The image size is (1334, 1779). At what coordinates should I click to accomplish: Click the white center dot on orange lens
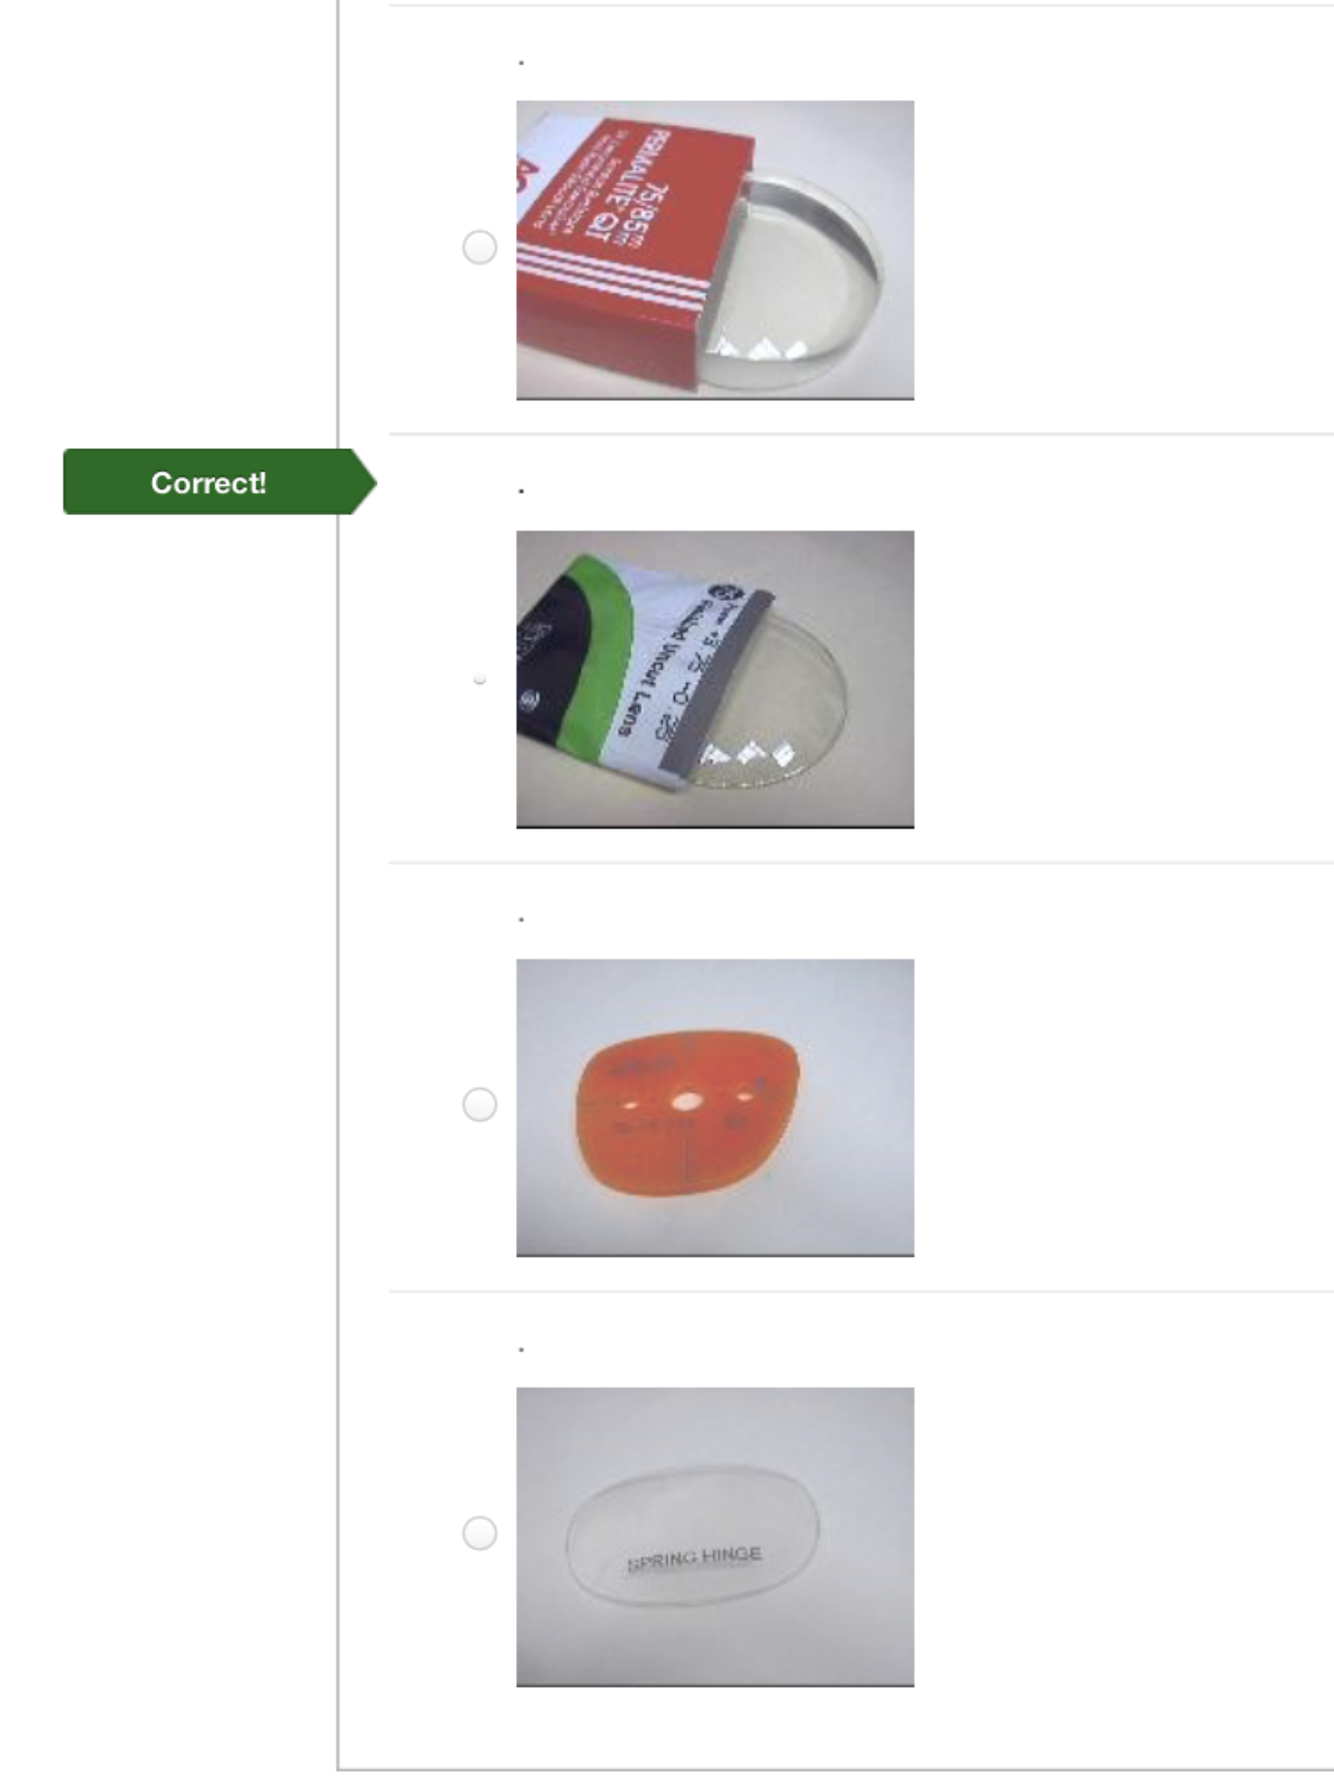(687, 1101)
